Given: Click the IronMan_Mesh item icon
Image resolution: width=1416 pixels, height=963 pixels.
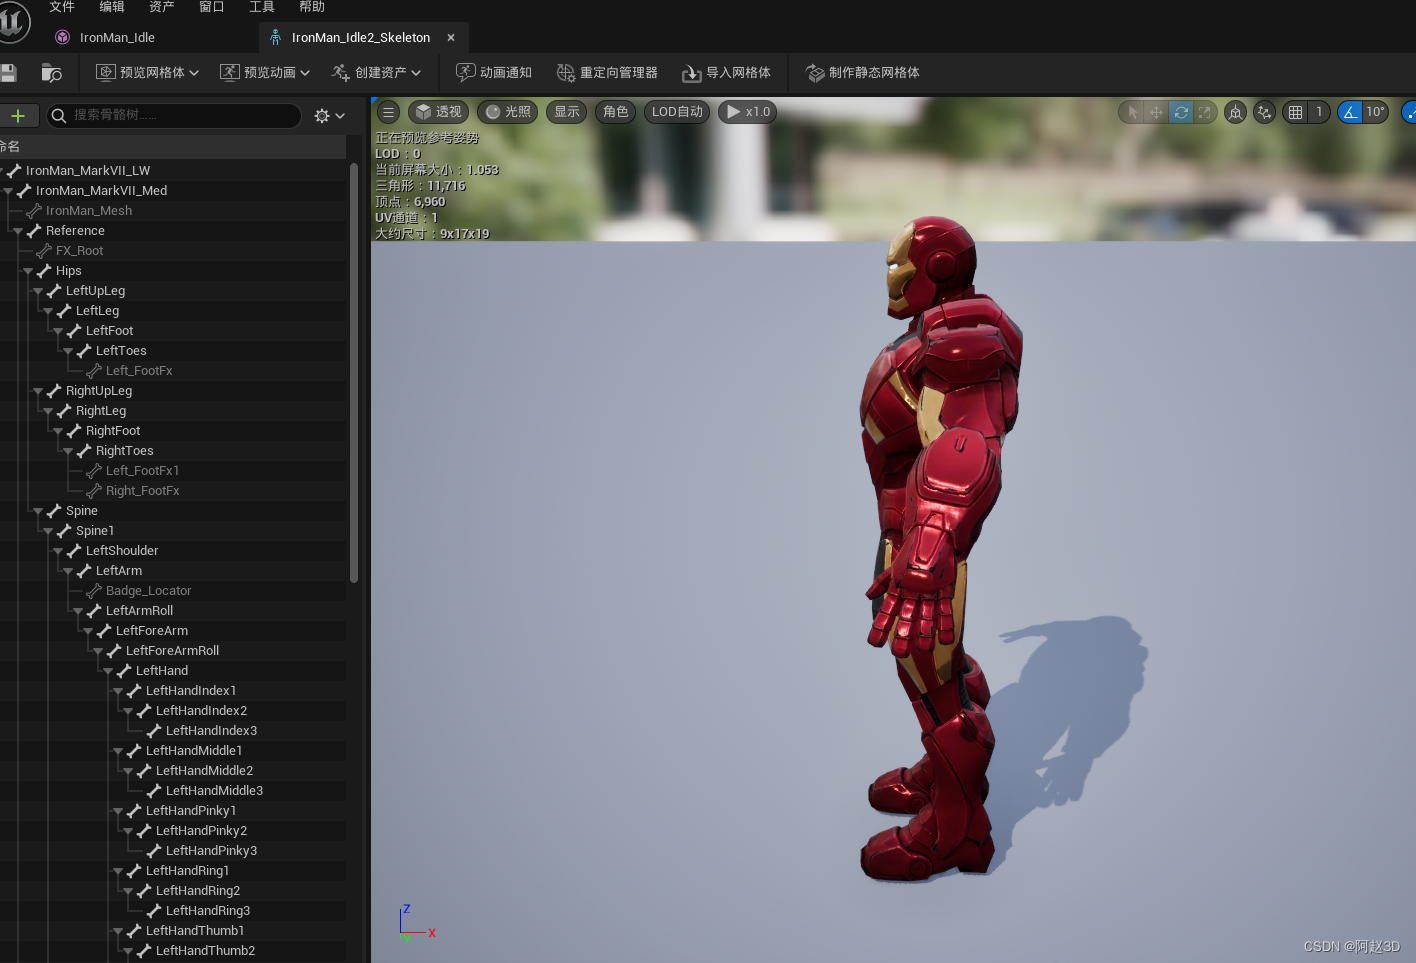Looking at the screenshot, I should tap(34, 210).
